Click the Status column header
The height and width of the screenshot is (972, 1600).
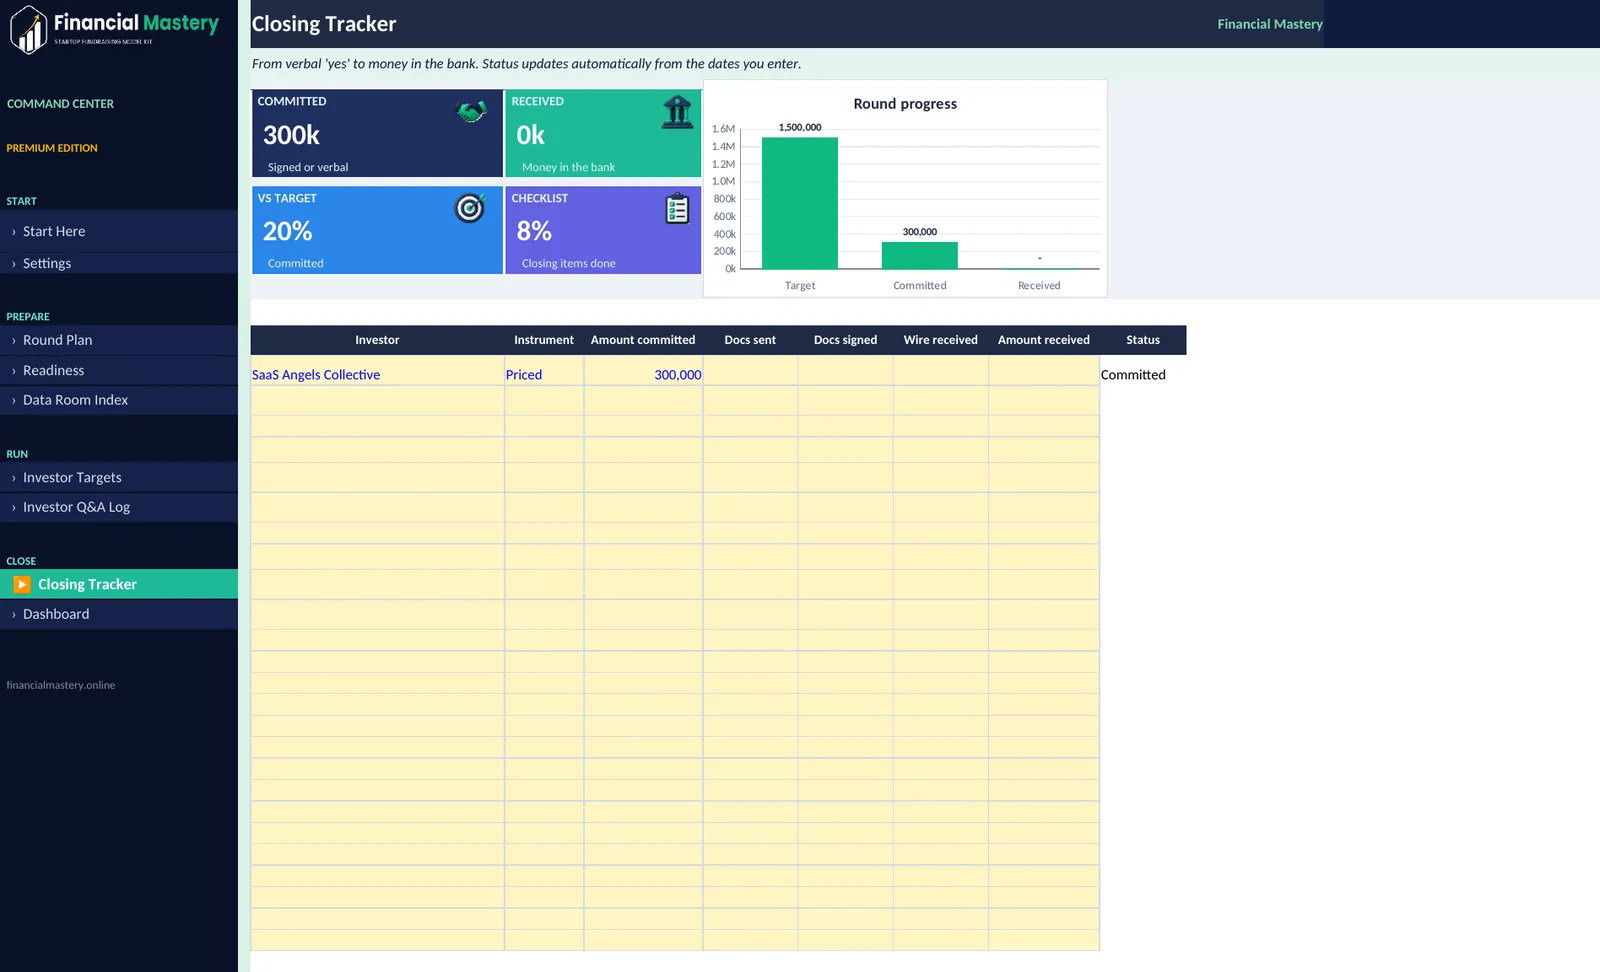[1143, 340]
